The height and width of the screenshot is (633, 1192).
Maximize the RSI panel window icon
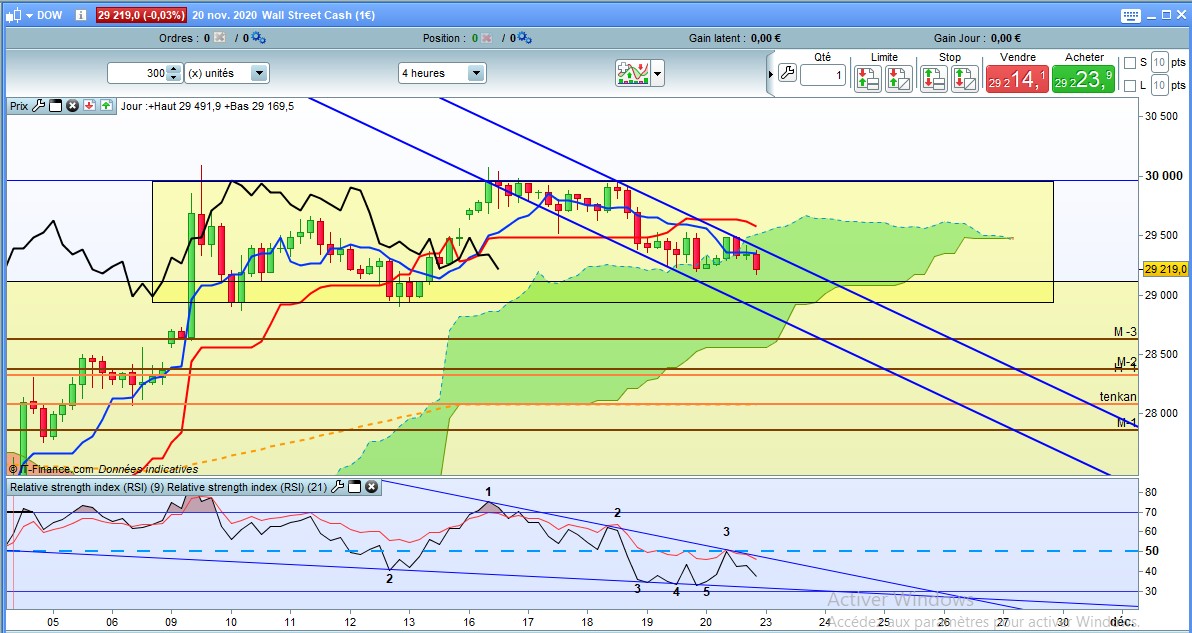click(354, 486)
